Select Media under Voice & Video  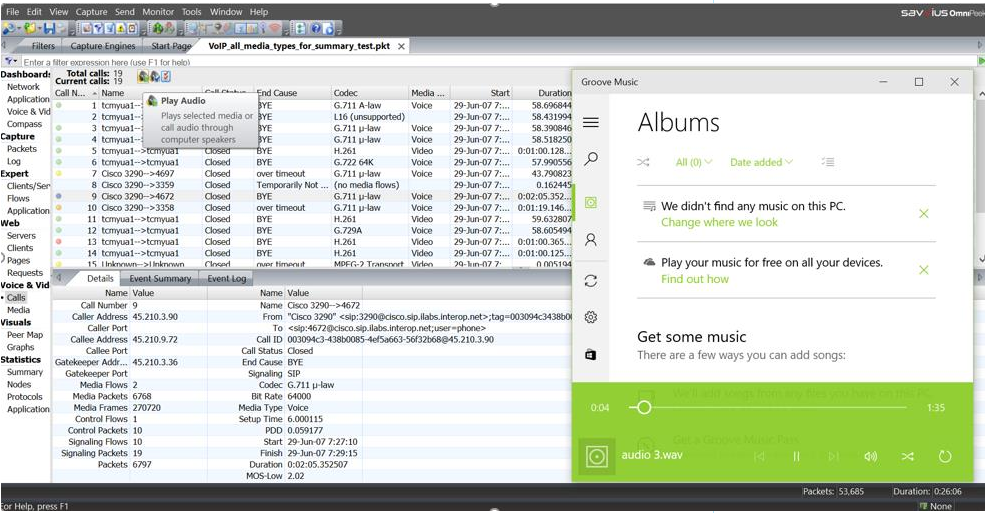tap(18, 310)
